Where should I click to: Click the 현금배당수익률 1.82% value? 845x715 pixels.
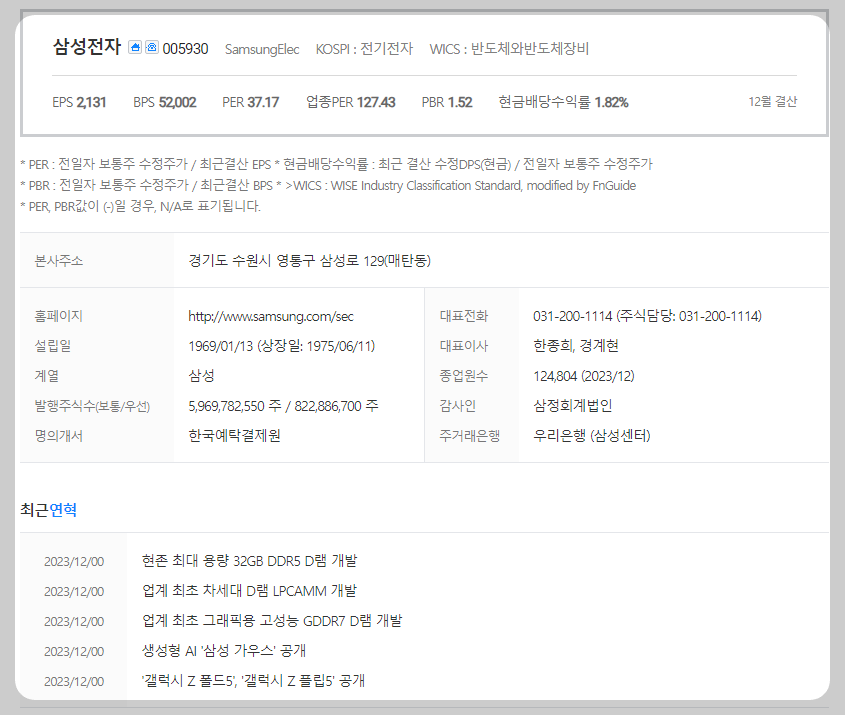[563, 102]
